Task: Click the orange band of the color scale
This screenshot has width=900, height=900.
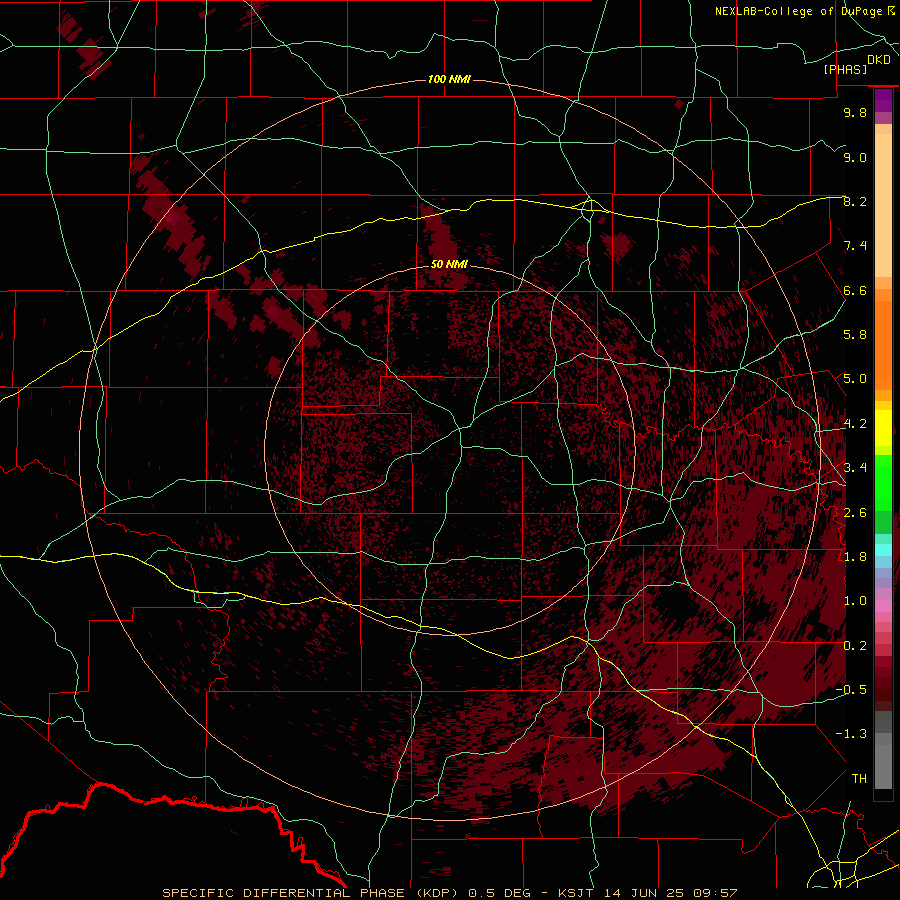Action: click(883, 339)
